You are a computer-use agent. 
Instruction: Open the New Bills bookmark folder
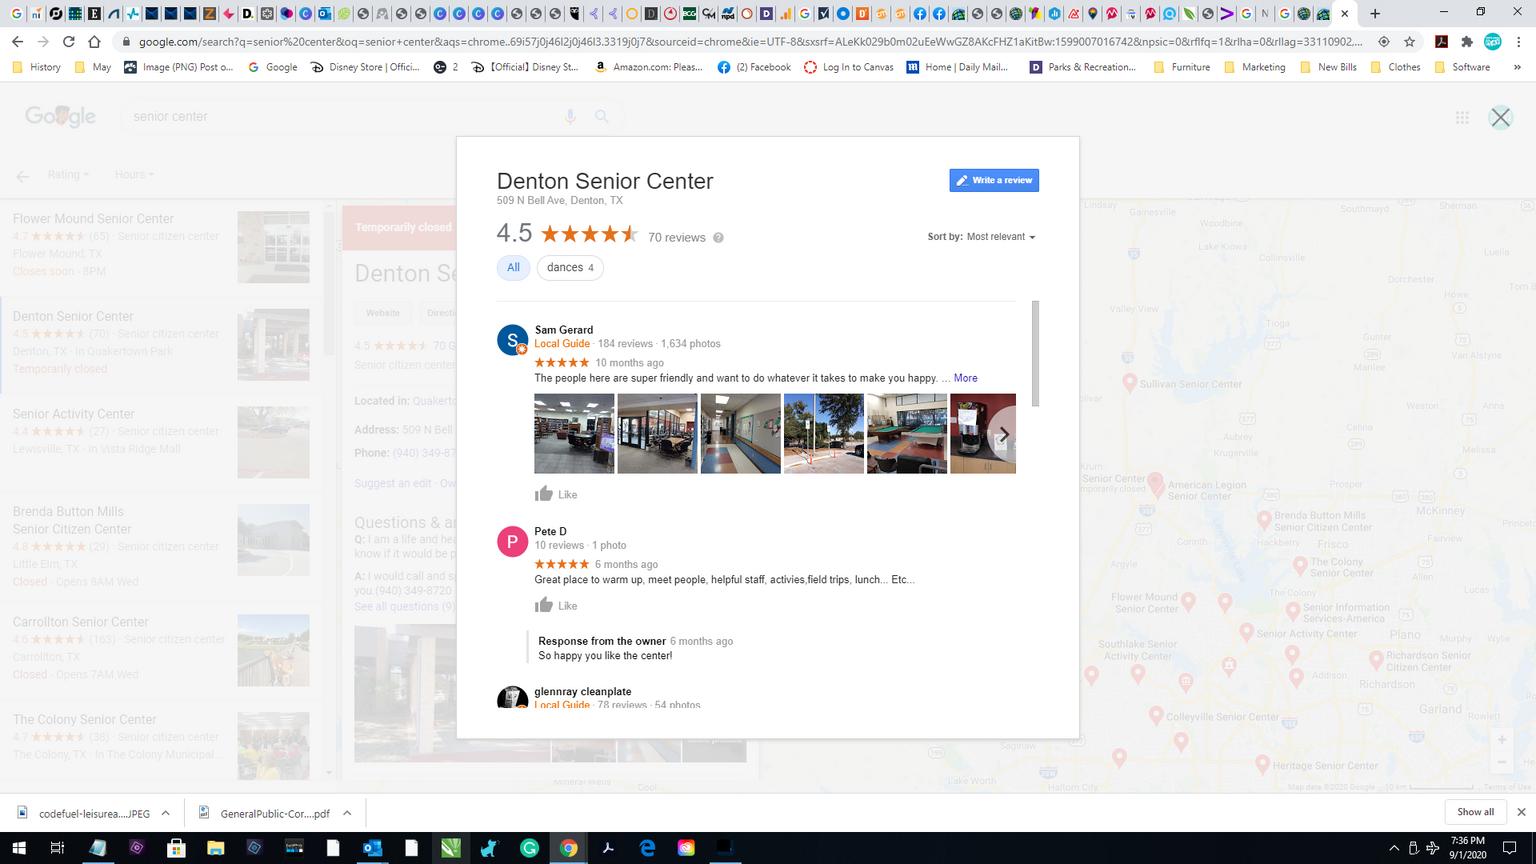pyautogui.click(x=1327, y=67)
